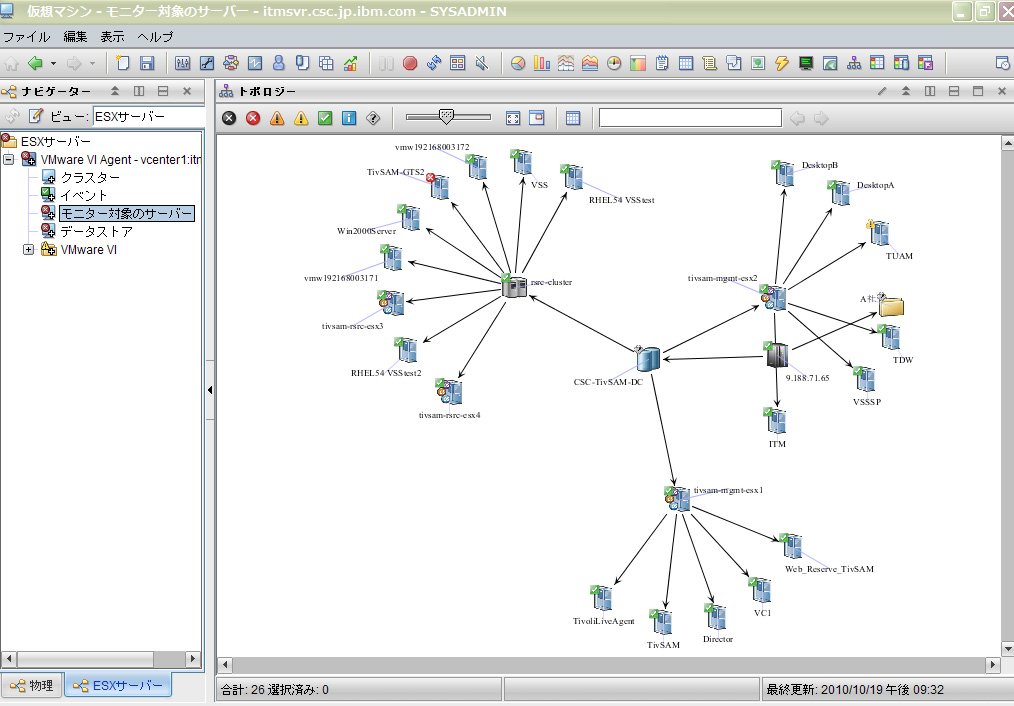
Task: Toggle the red Critical status filter
Action: (x=253, y=118)
